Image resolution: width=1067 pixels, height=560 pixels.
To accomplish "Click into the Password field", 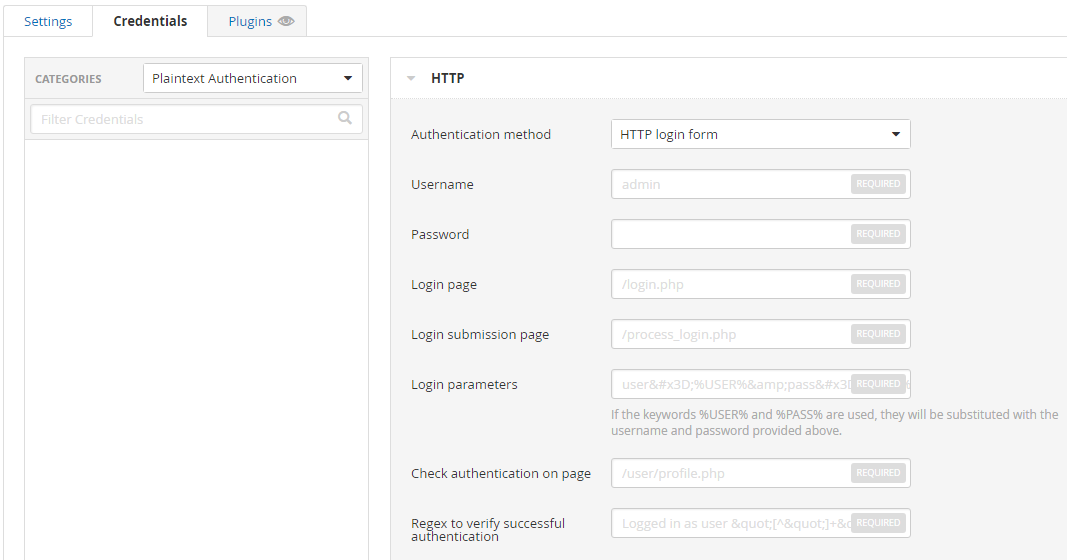I will pos(730,234).
